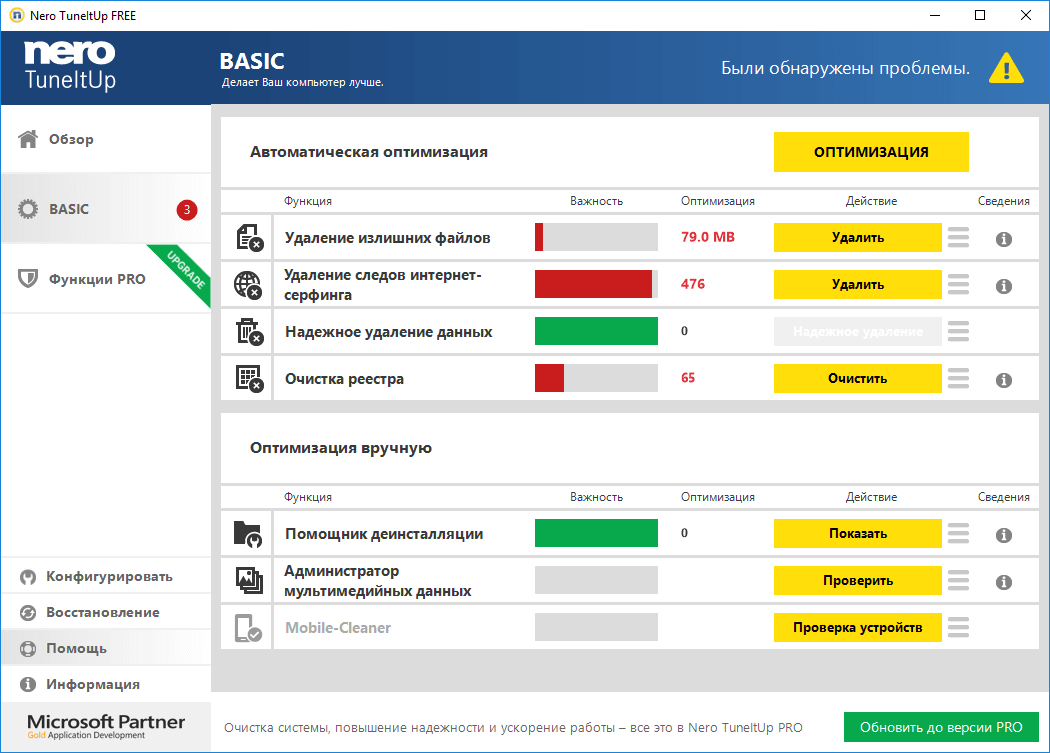Open details menu for Mobile-Cleaner row
The width and height of the screenshot is (1050, 753).
click(x=958, y=627)
